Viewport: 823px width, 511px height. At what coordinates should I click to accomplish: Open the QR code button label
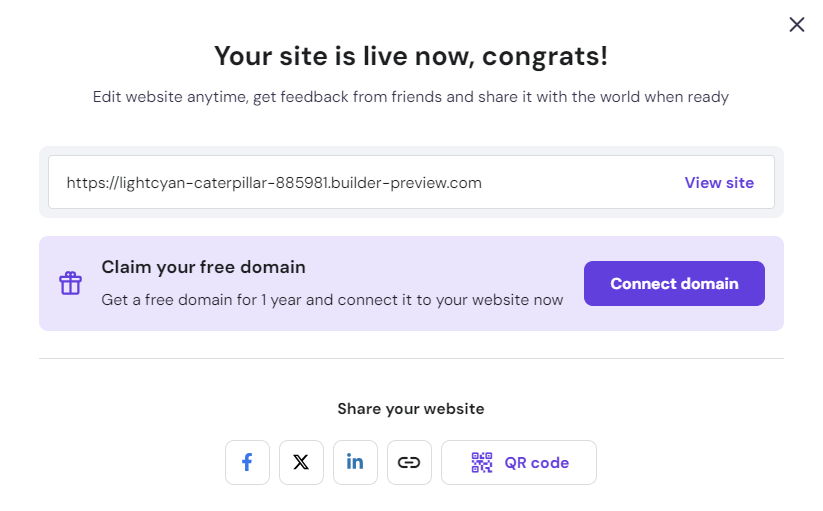pyautogui.click(x=536, y=462)
